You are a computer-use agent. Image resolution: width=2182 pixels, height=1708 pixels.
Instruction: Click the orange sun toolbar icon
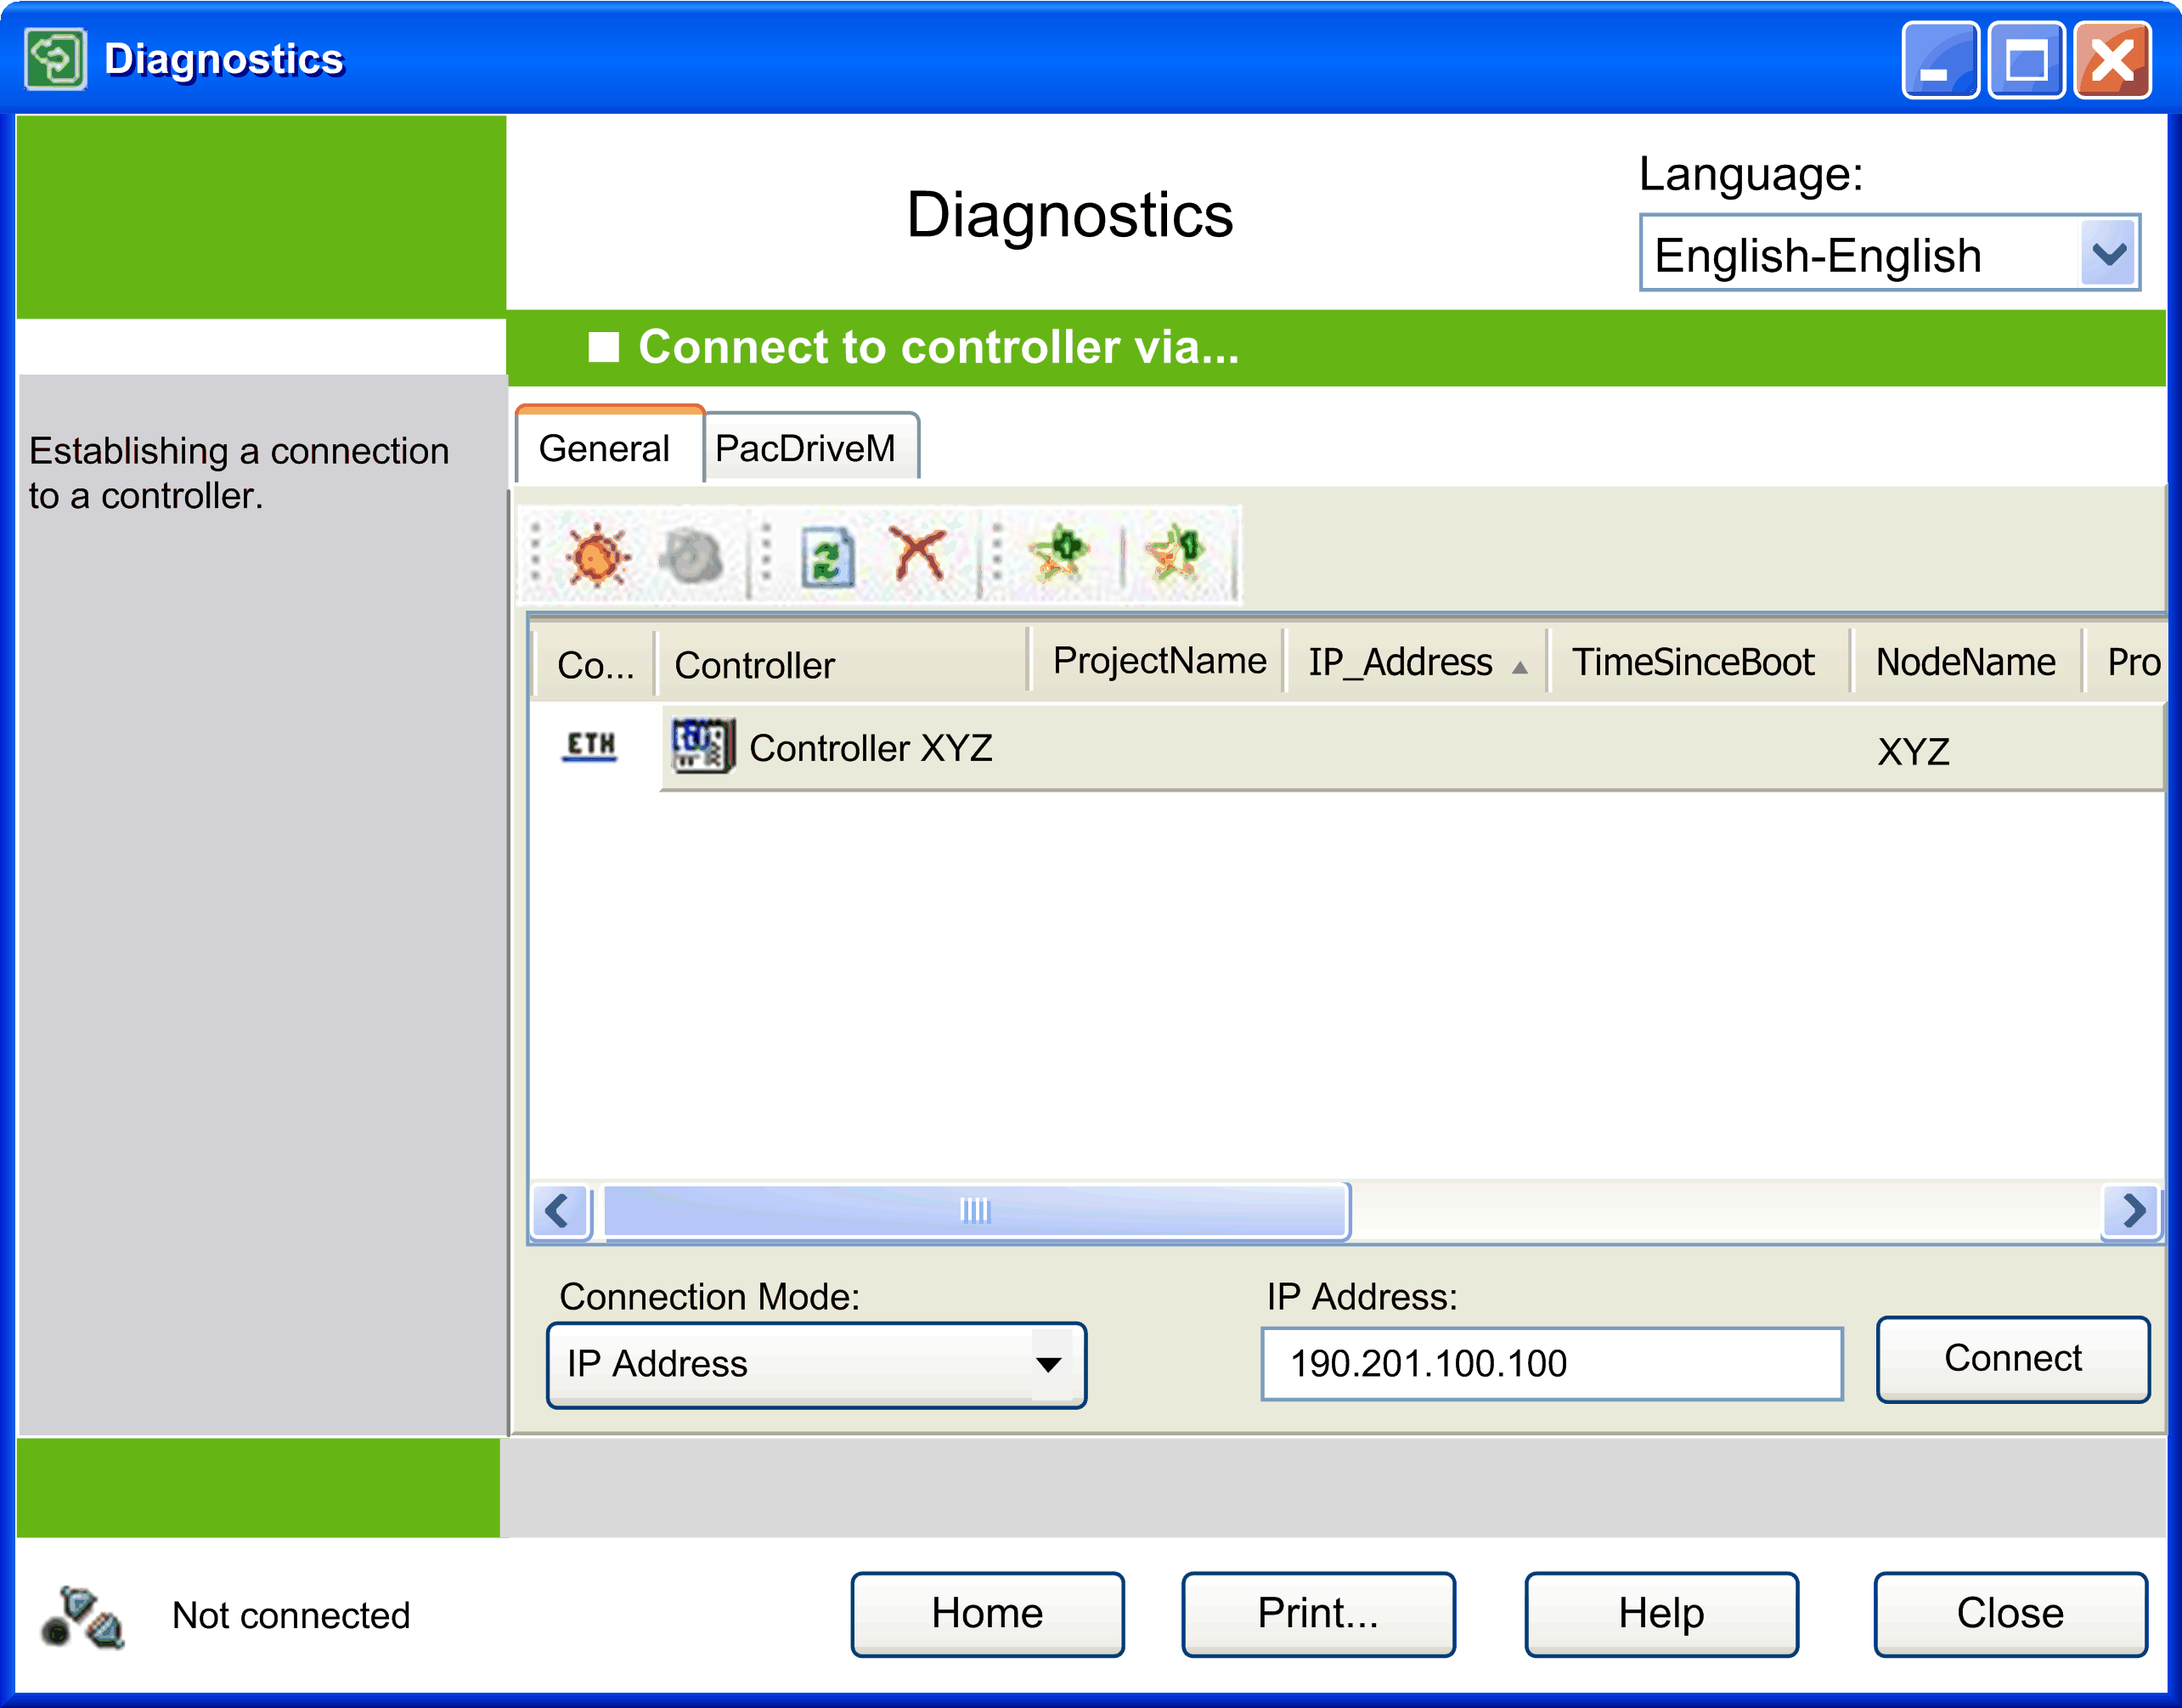pos(597,555)
